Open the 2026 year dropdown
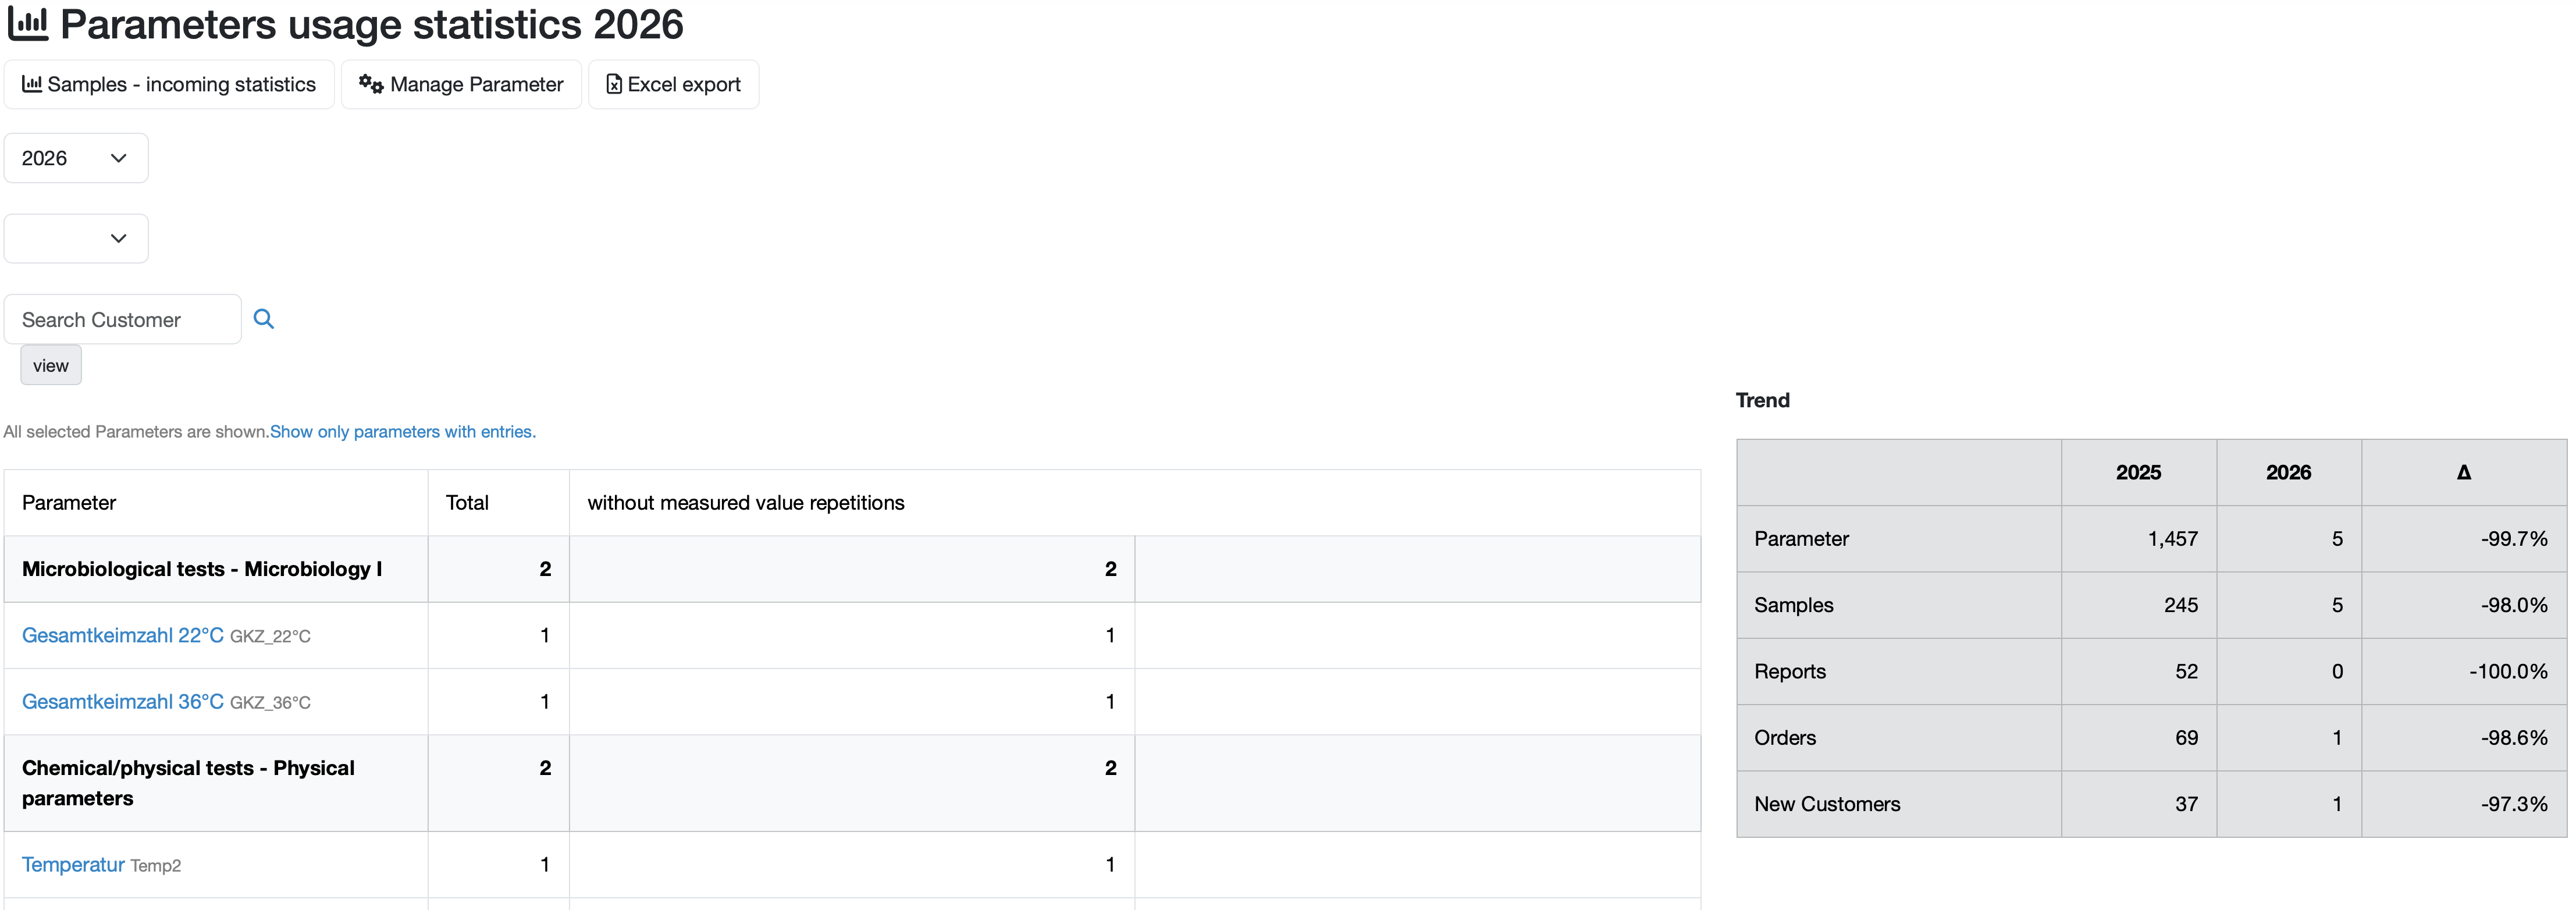 76,158
